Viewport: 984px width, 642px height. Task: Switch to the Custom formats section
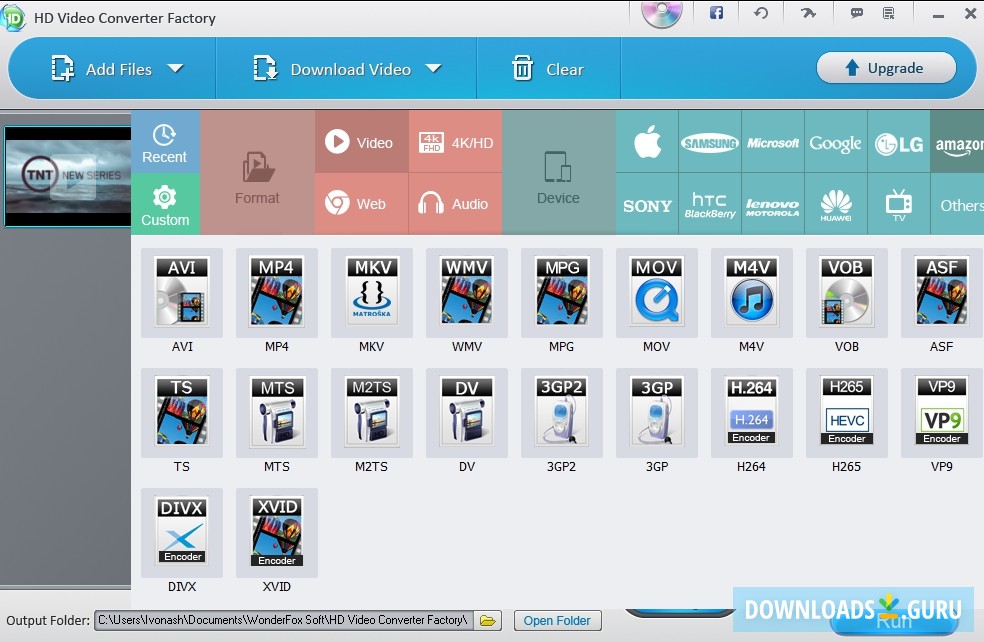165,204
